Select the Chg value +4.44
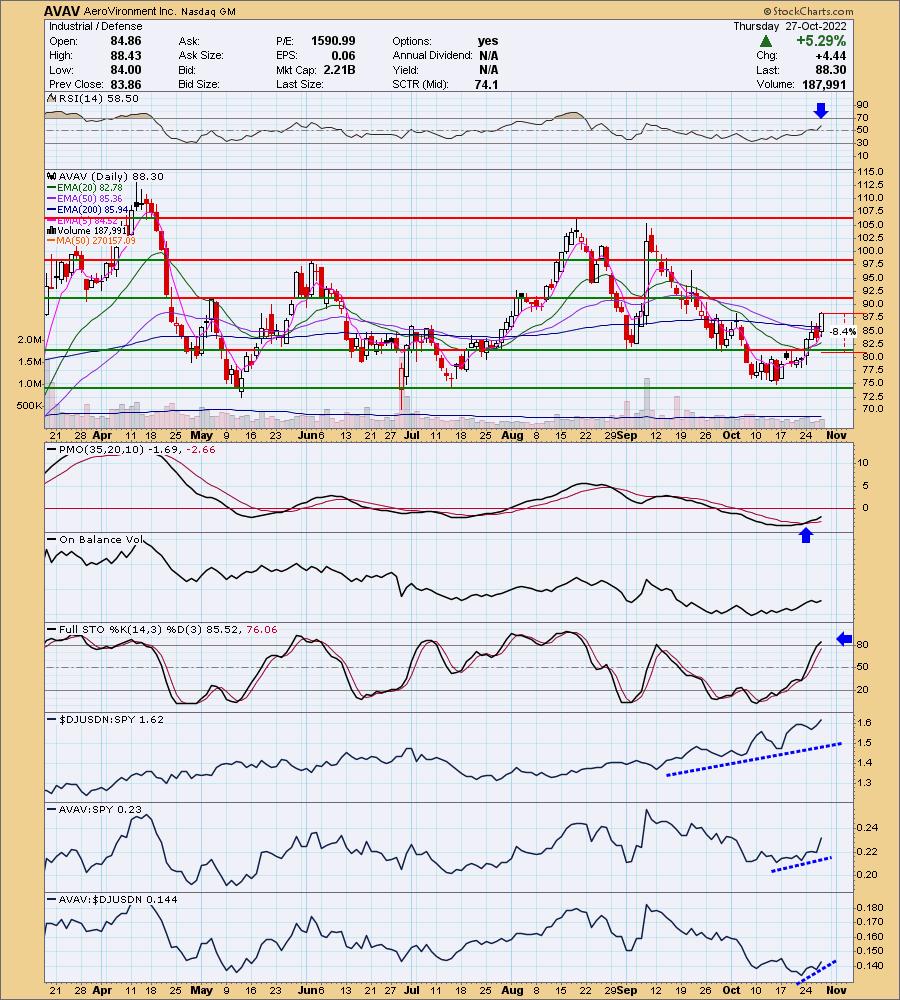 click(831, 55)
